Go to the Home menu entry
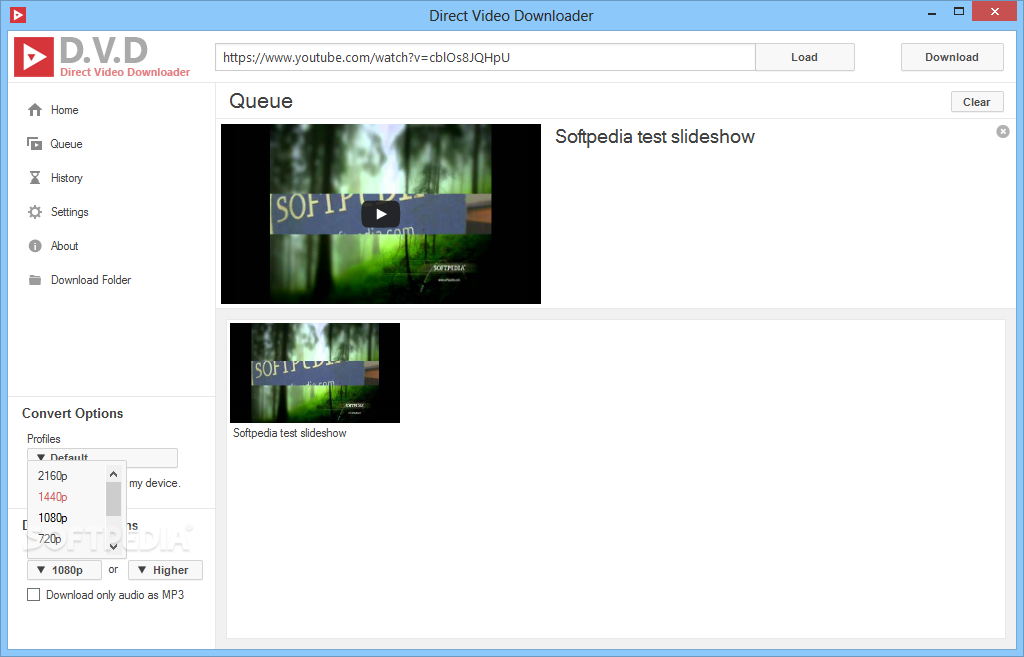 point(65,110)
